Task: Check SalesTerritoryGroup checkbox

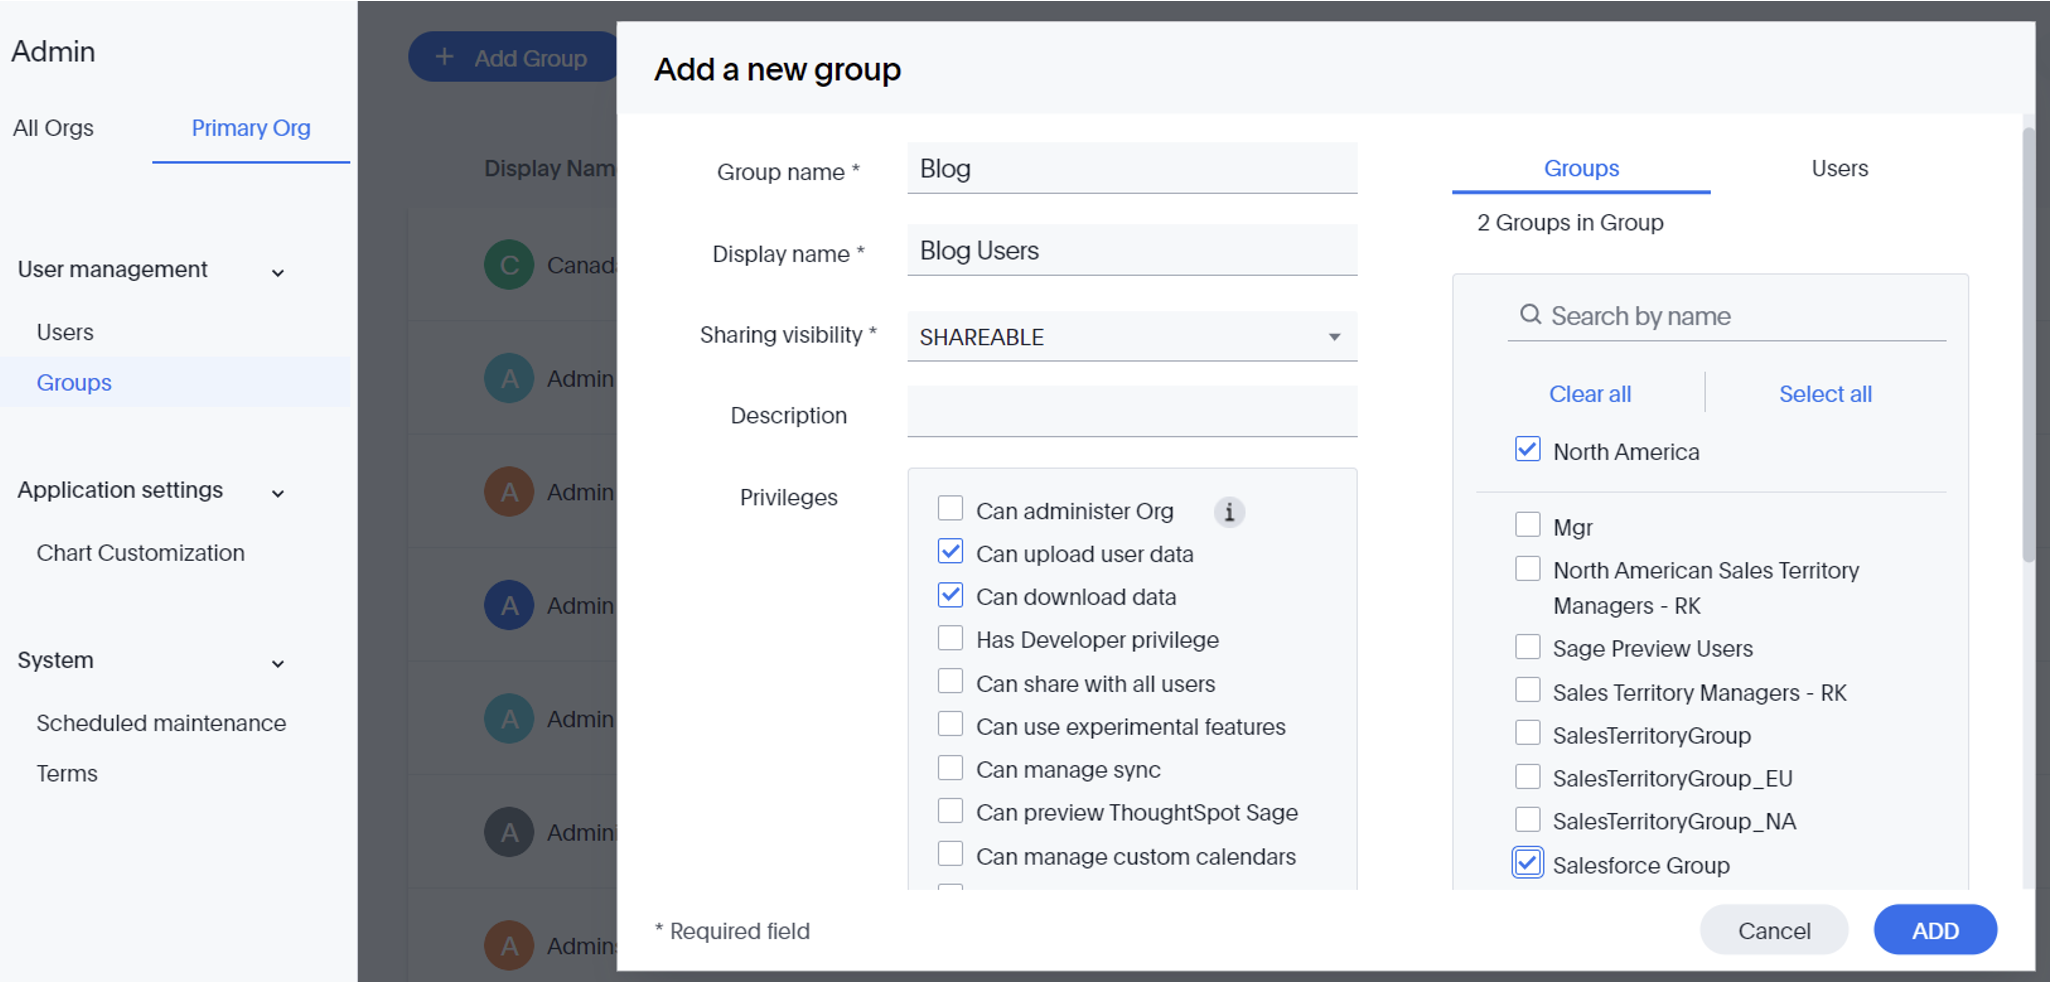Action: pos(1527,733)
